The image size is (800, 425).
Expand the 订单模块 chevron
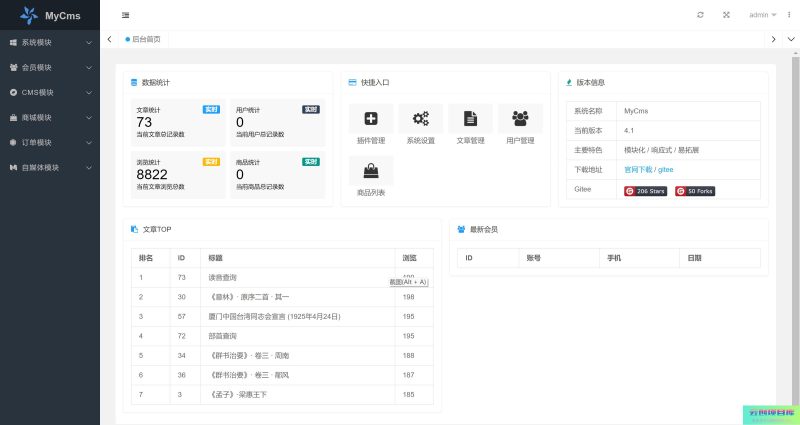pyautogui.click(x=89, y=143)
